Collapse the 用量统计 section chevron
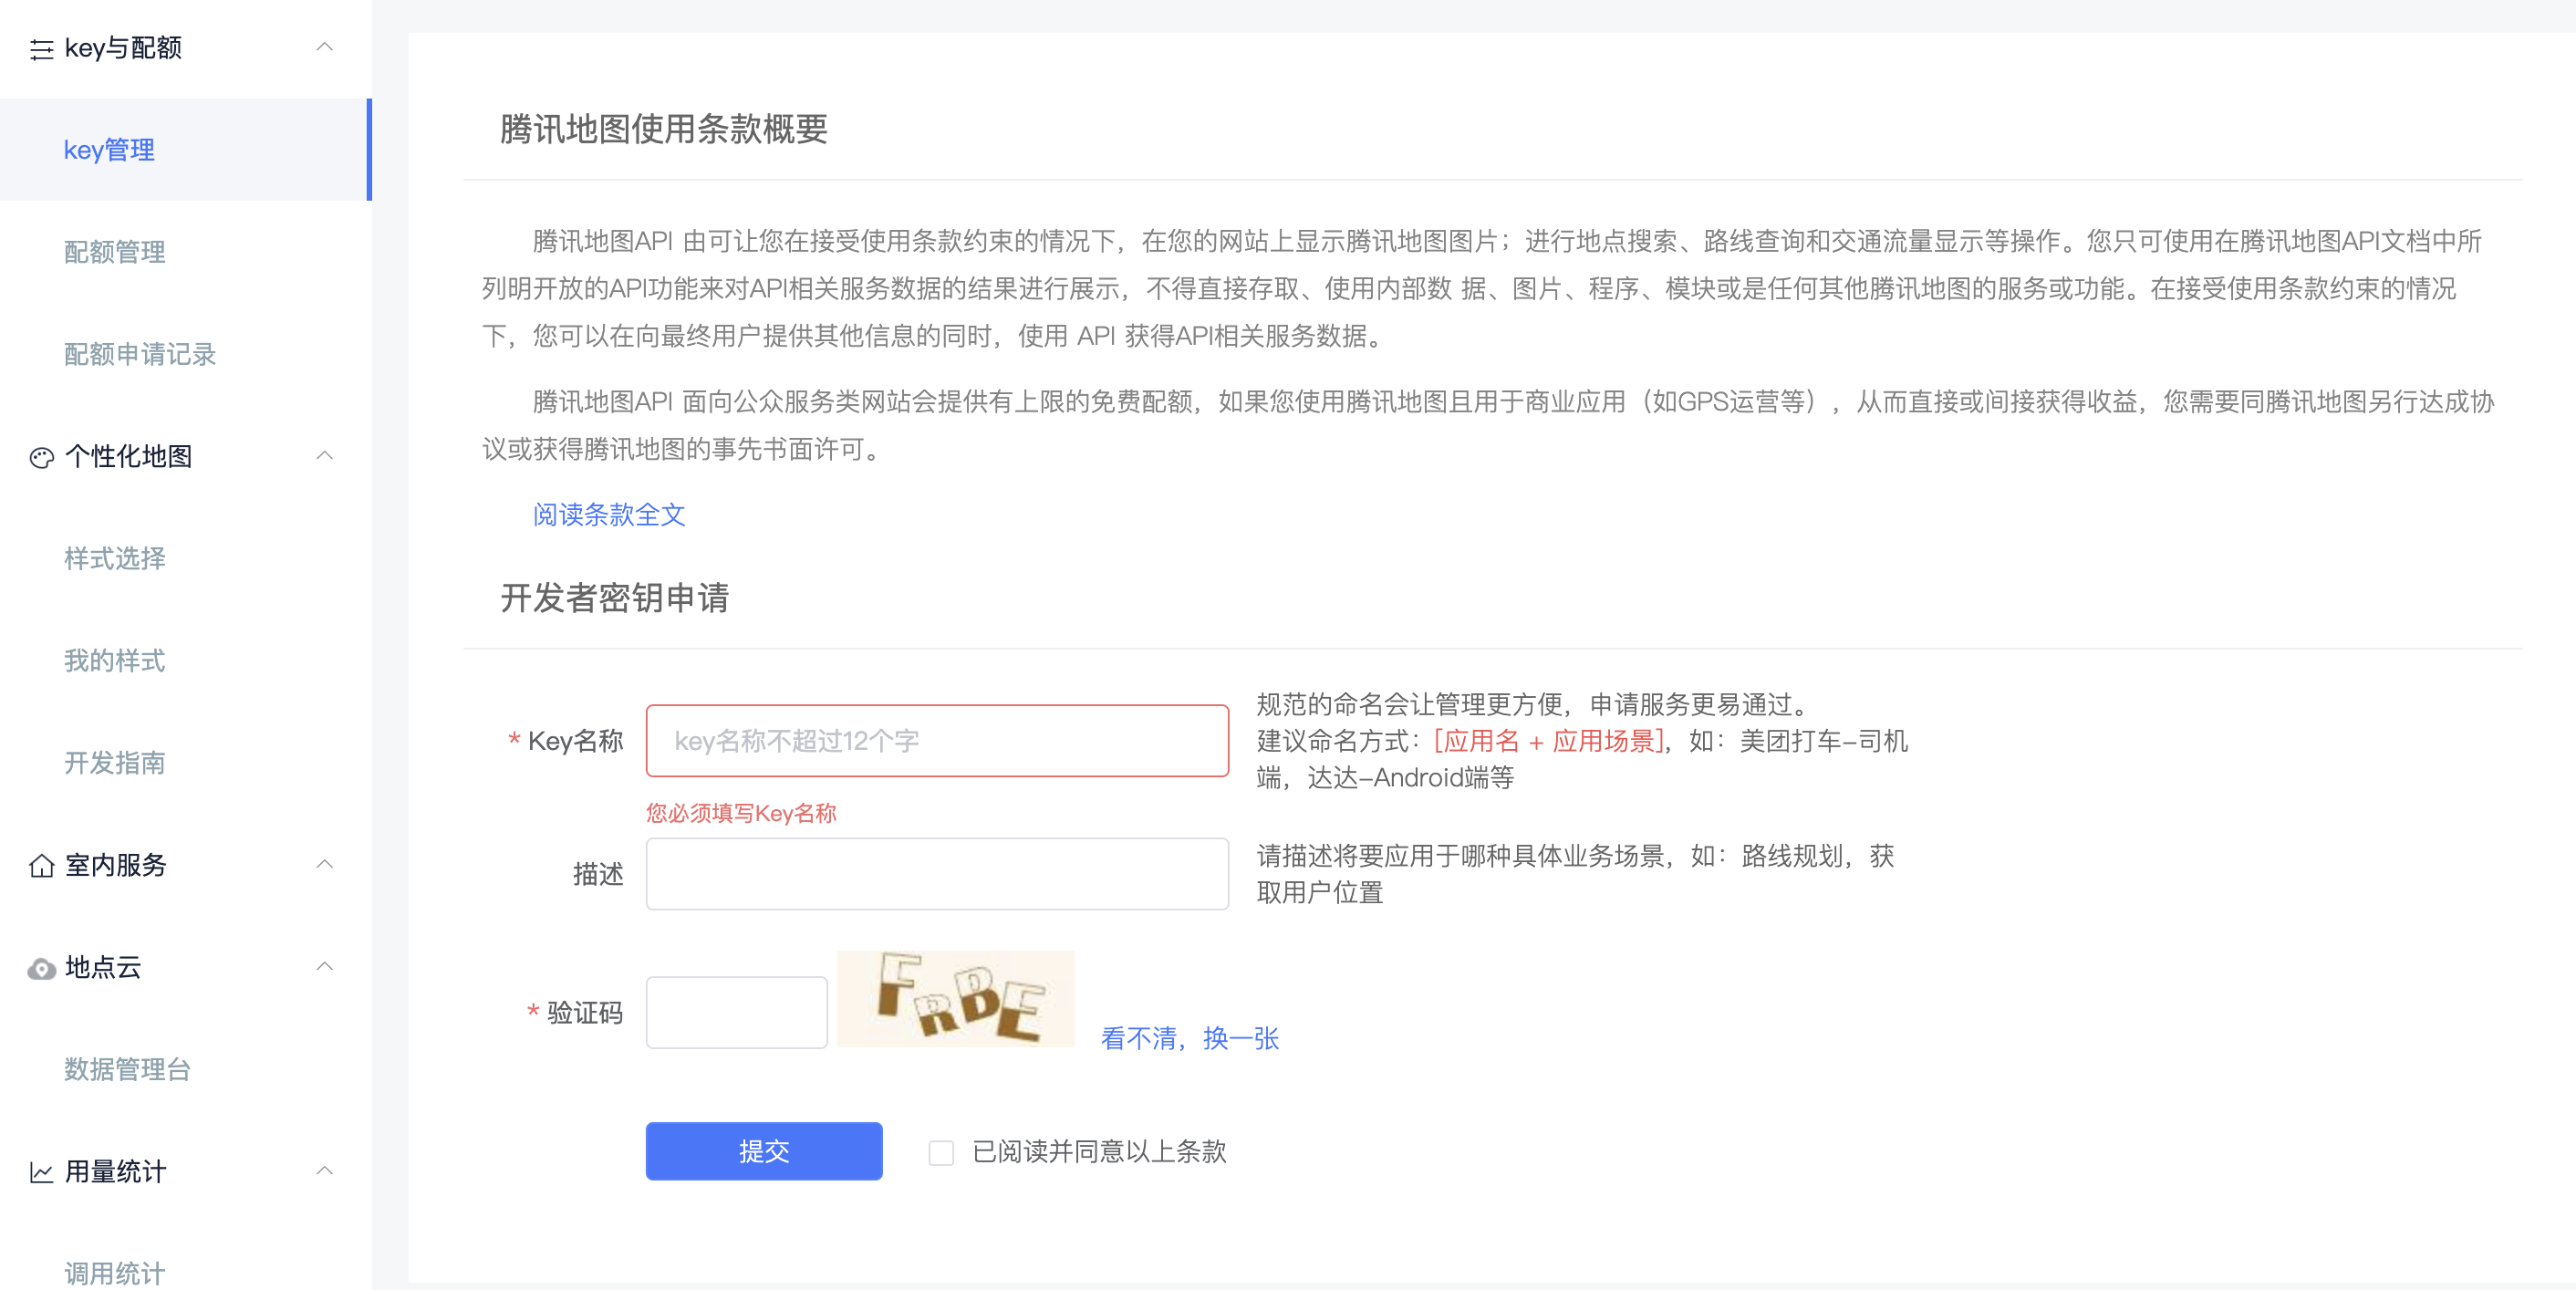The image size is (2576, 1290). tap(324, 1170)
